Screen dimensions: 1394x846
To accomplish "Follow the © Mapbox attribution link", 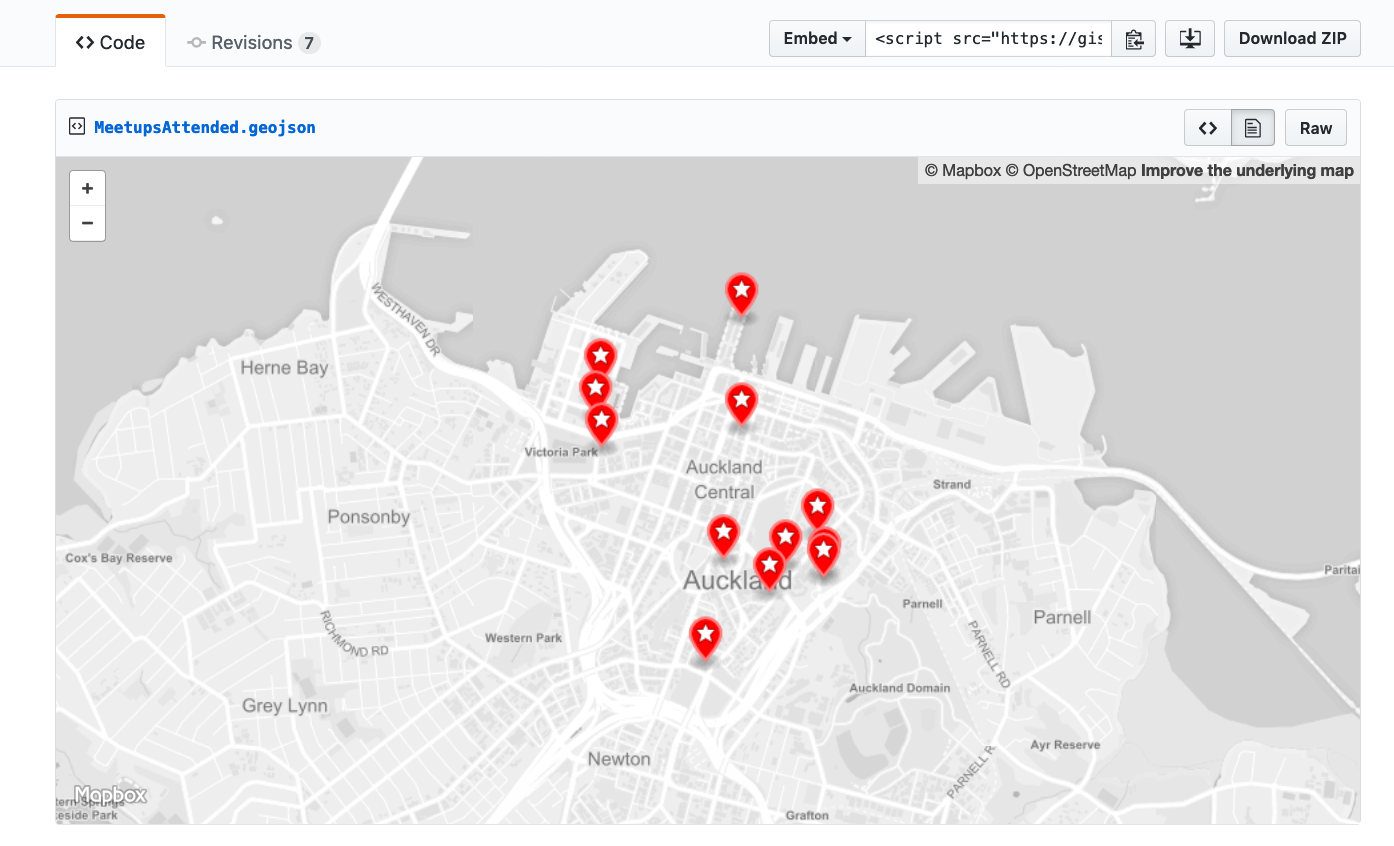I will [962, 170].
